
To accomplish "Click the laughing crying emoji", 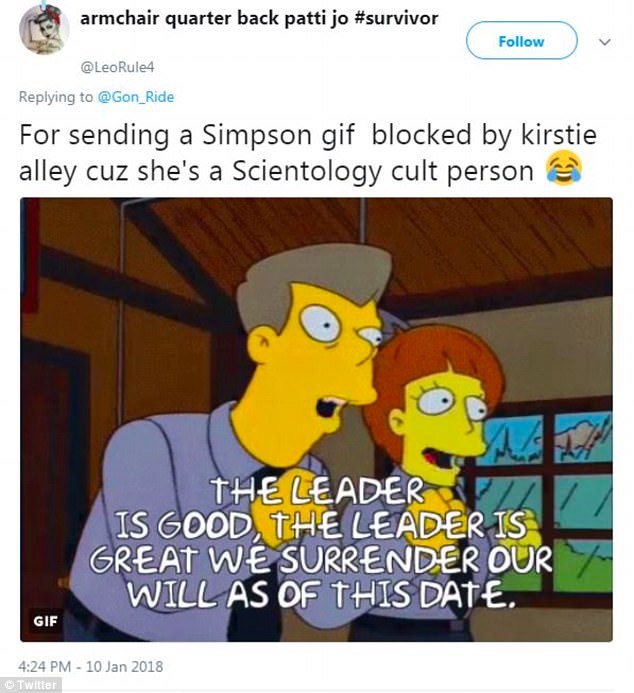I will [564, 168].
